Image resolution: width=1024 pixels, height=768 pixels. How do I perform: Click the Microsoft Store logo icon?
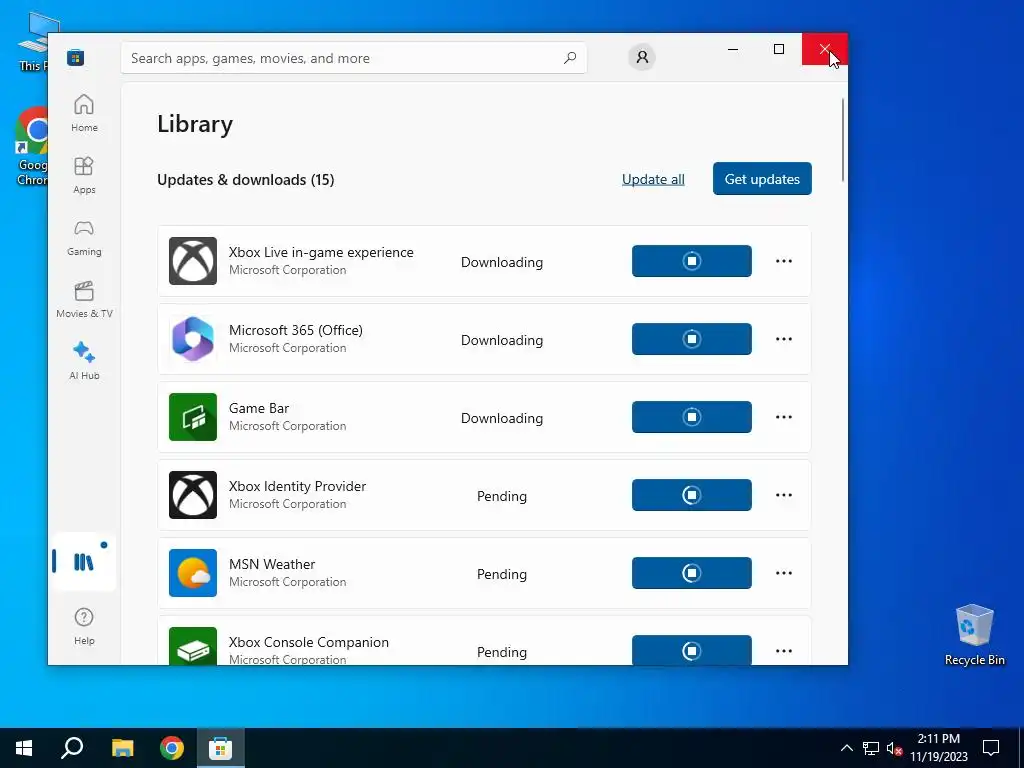coord(75,57)
